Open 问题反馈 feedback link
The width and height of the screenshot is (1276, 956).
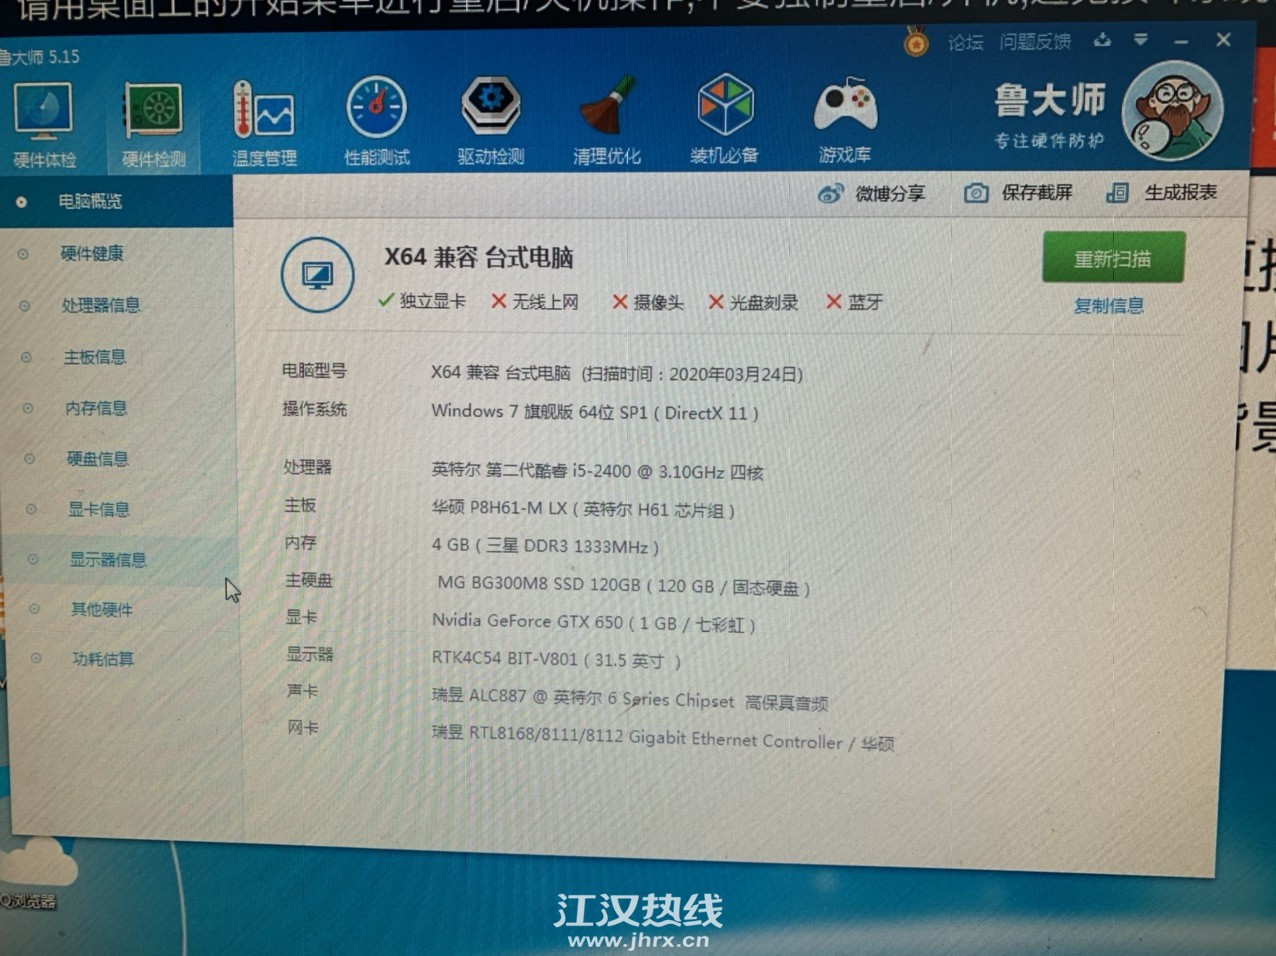pyautogui.click(x=1035, y=41)
